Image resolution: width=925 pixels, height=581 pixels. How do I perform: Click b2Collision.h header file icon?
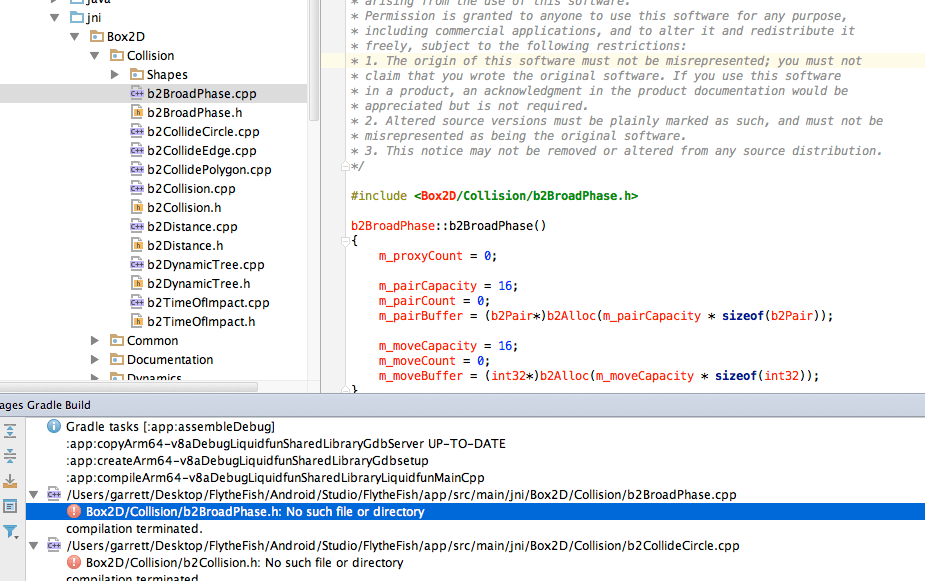pos(137,207)
